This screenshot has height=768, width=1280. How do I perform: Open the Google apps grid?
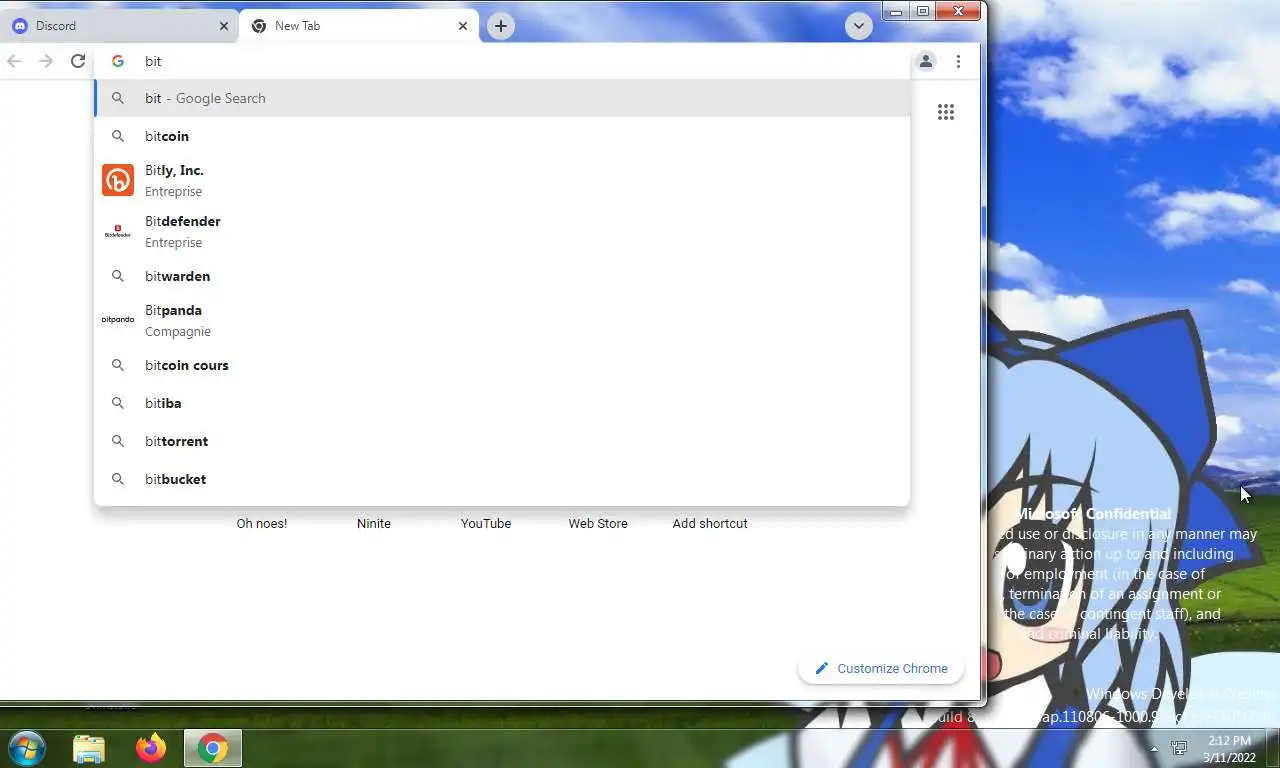(x=946, y=112)
